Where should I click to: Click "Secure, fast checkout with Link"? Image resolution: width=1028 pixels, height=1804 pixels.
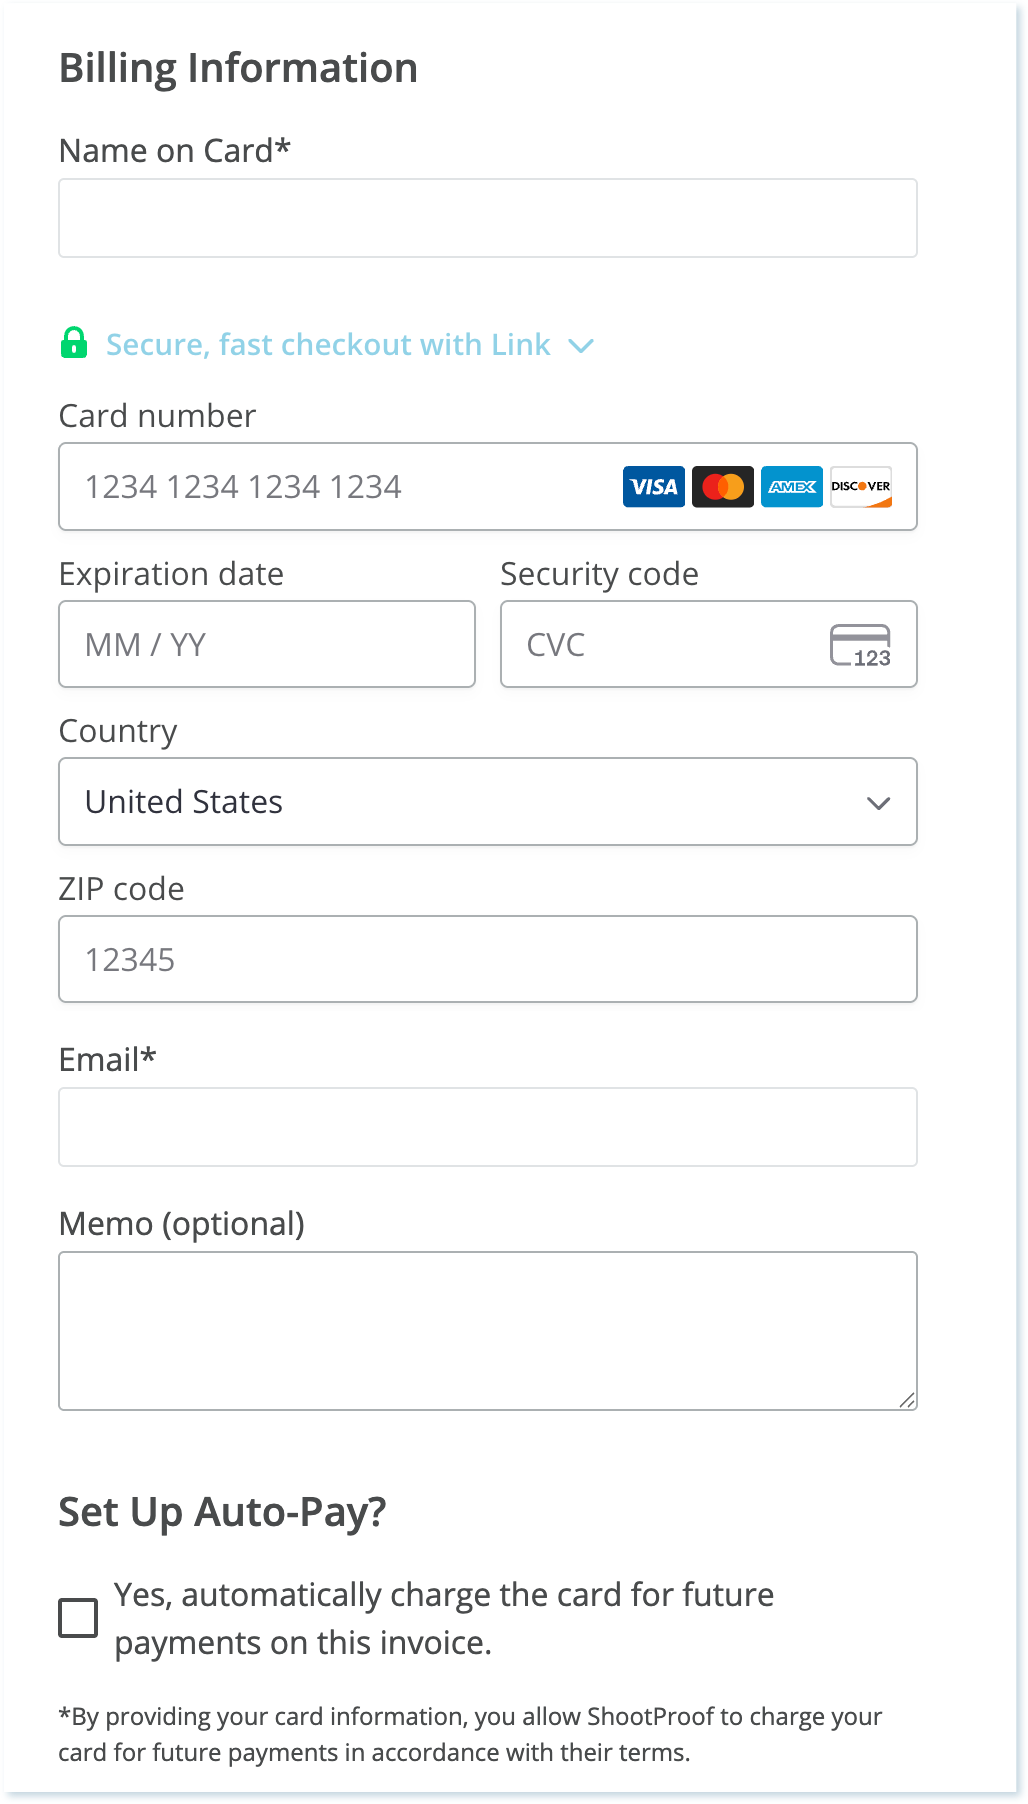click(x=328, y=345)
